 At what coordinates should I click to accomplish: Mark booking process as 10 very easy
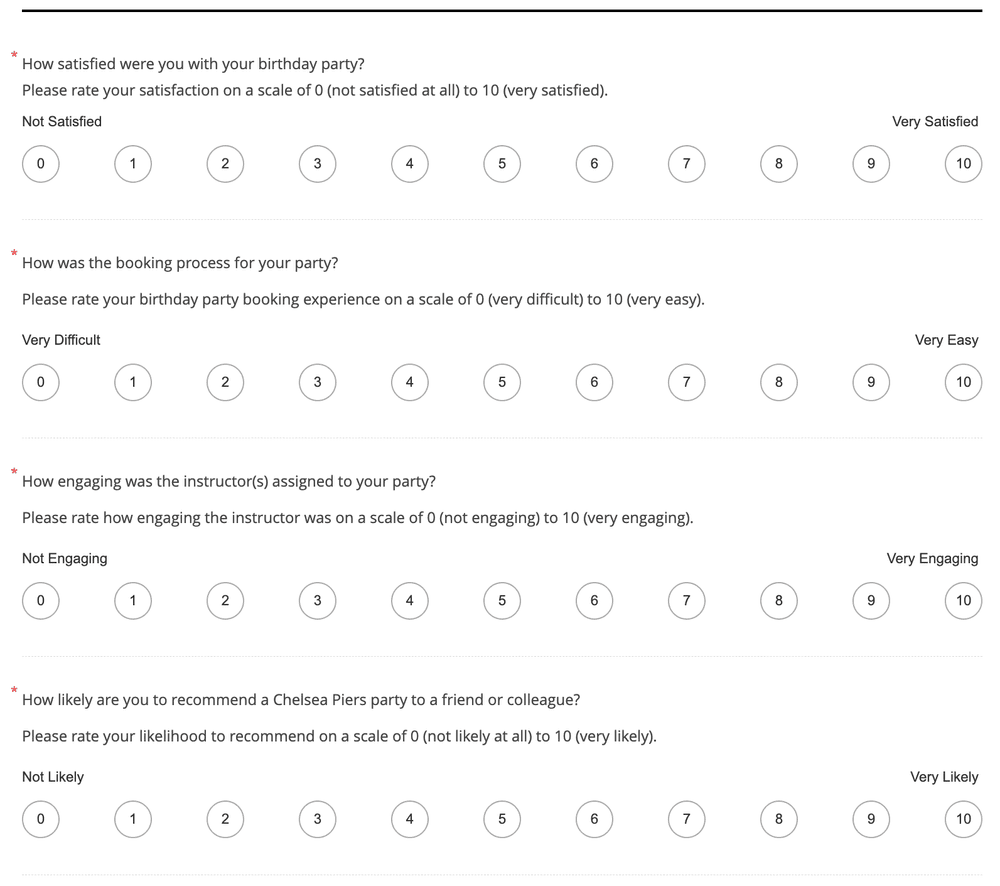point(963,382)
